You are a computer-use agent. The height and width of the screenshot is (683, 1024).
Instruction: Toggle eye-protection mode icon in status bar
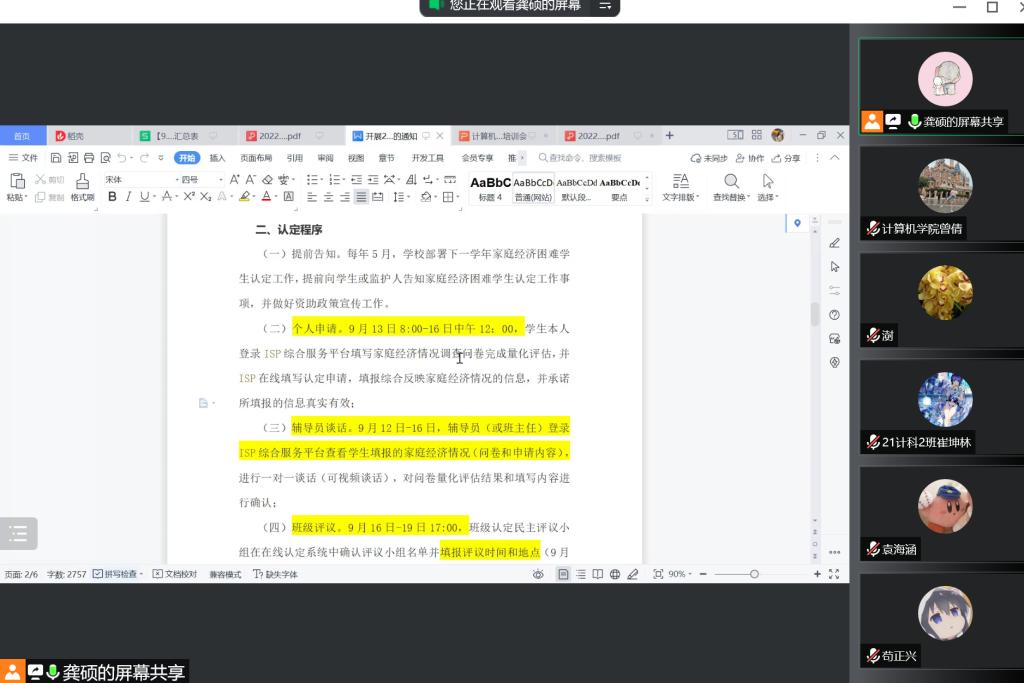coord(538,574)
